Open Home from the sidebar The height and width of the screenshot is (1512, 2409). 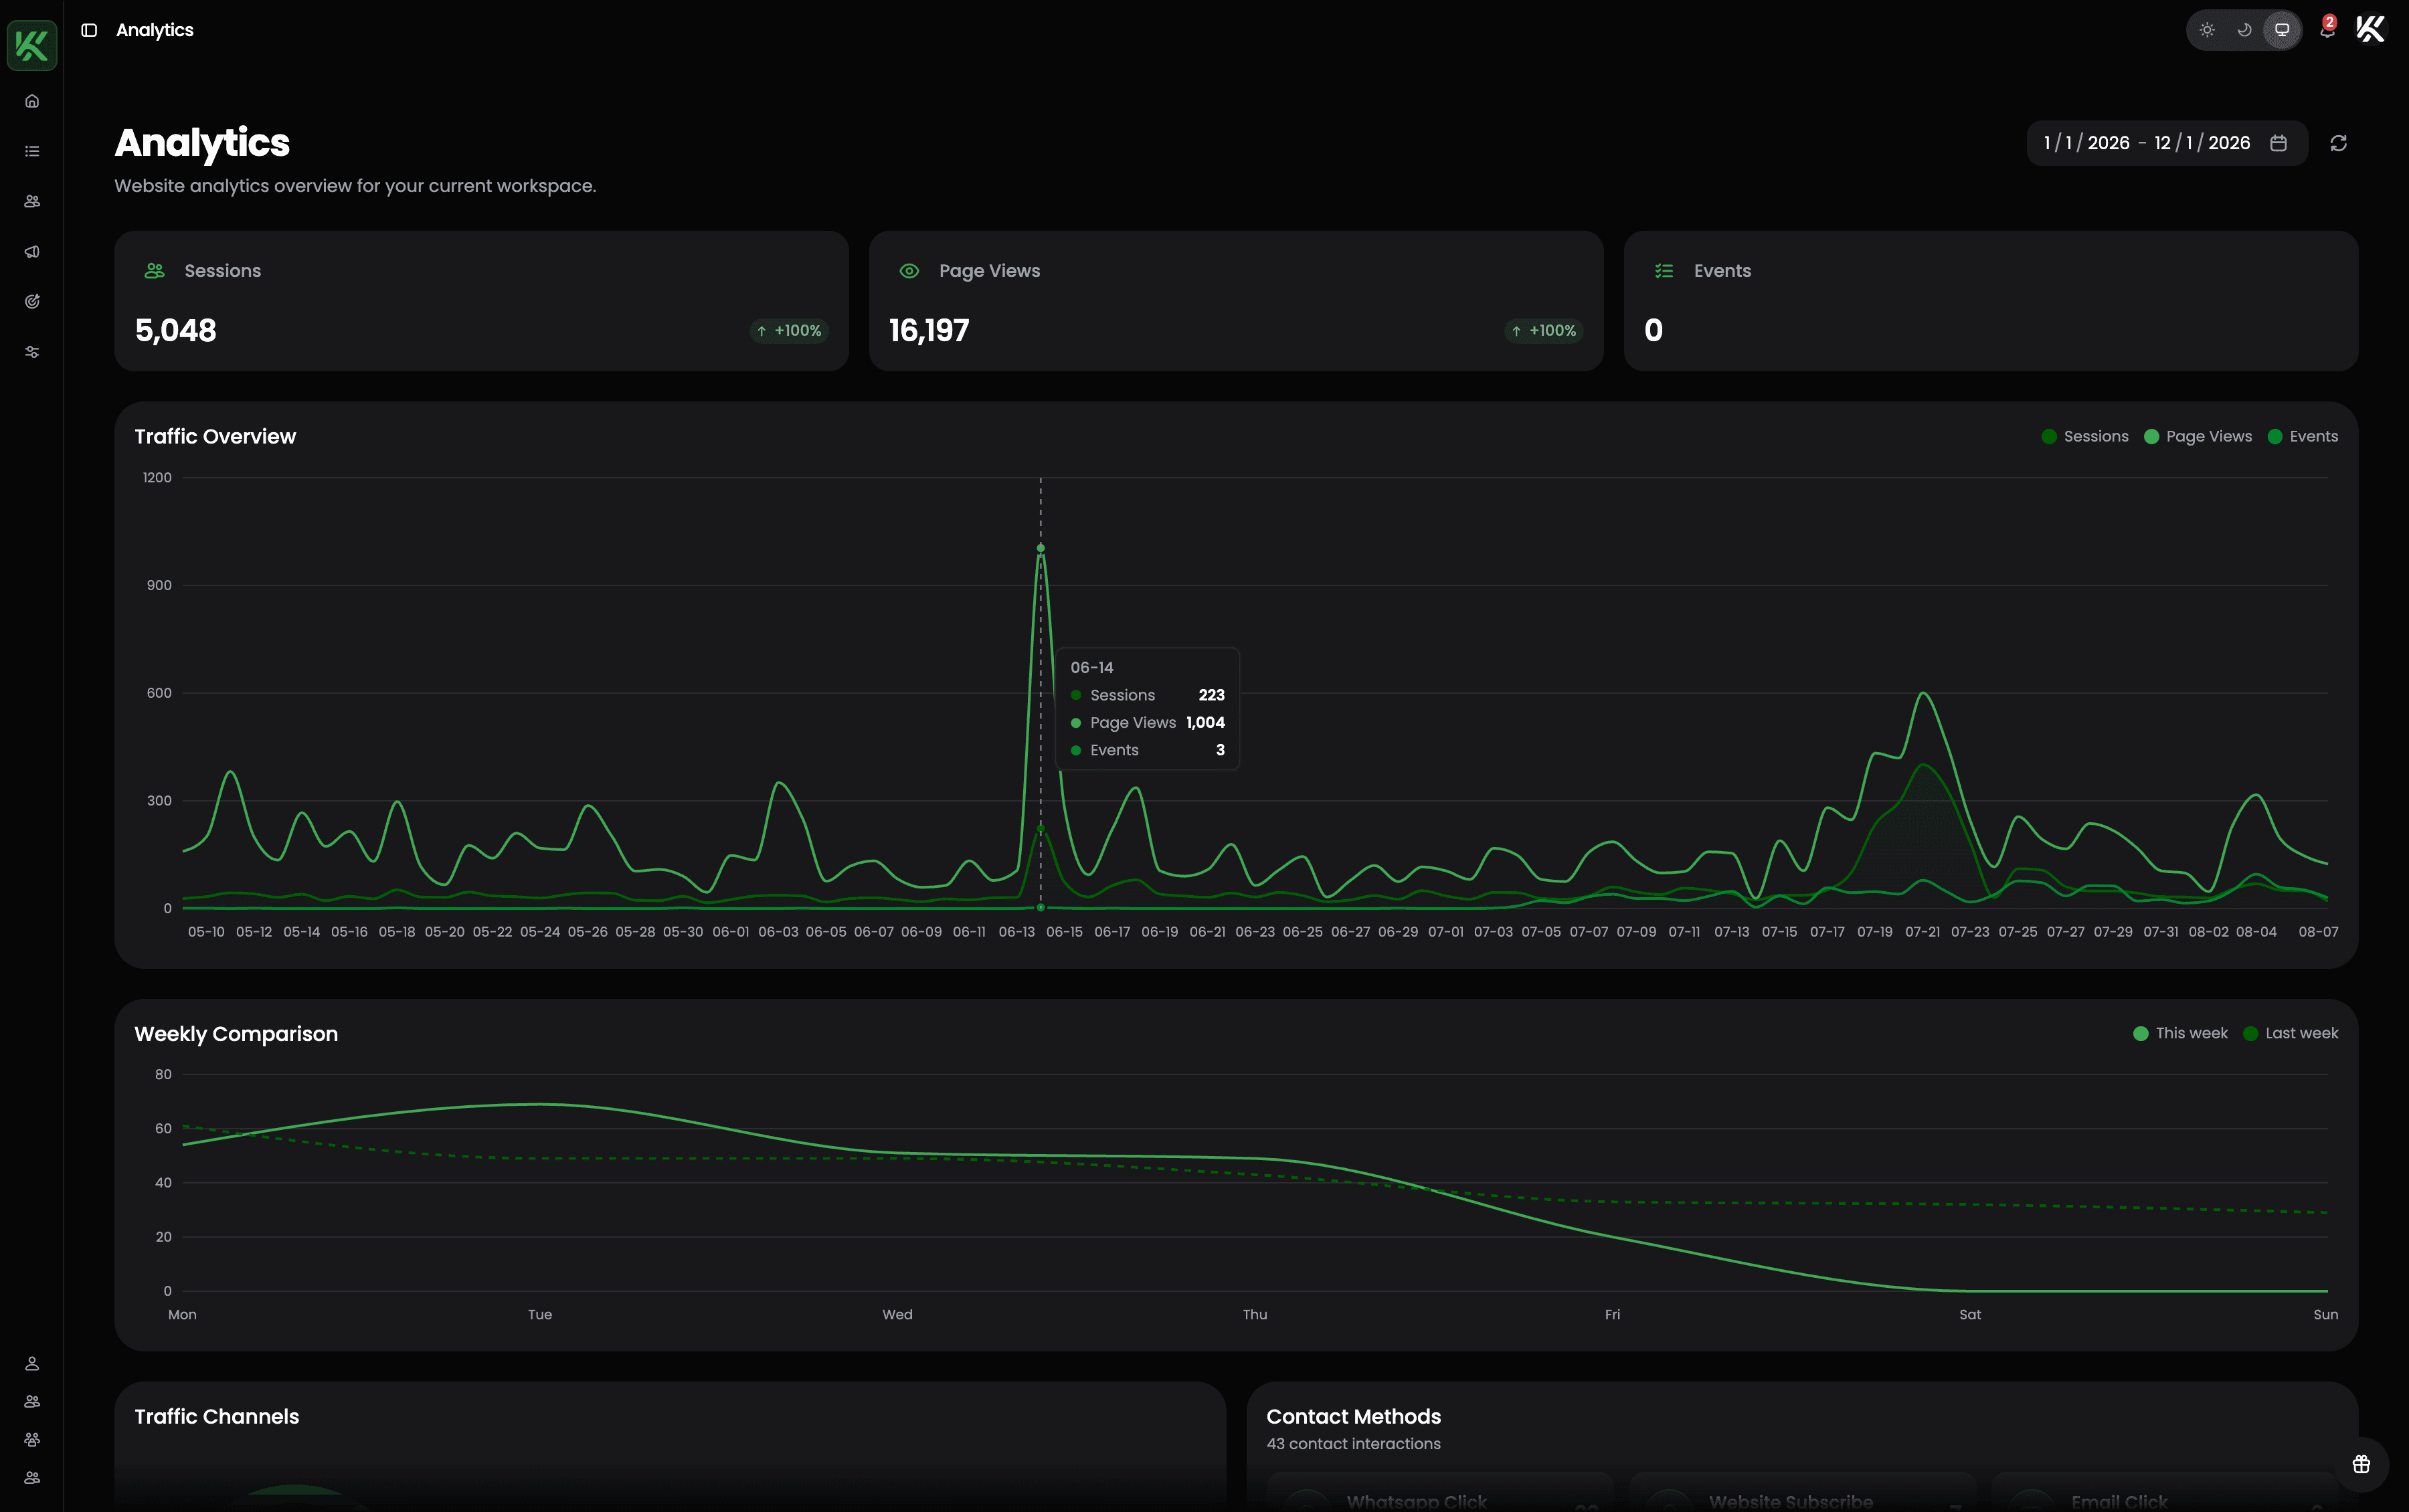point(32,101)
